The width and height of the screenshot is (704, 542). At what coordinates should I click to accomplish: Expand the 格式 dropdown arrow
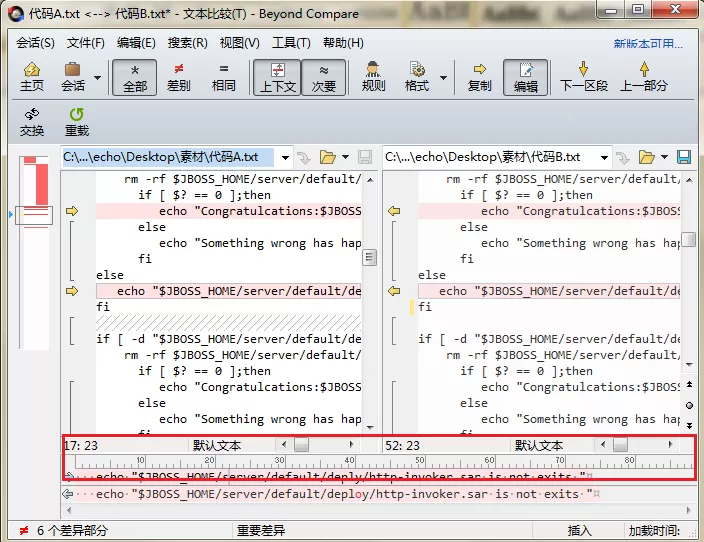443,78
